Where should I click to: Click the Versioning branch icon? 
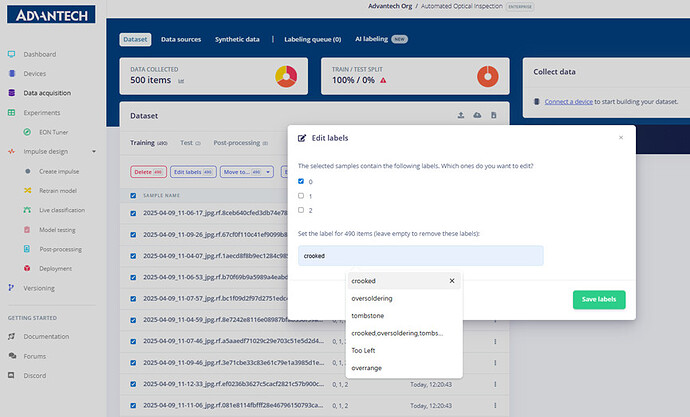pyautogui.click(x=11, y=288)
